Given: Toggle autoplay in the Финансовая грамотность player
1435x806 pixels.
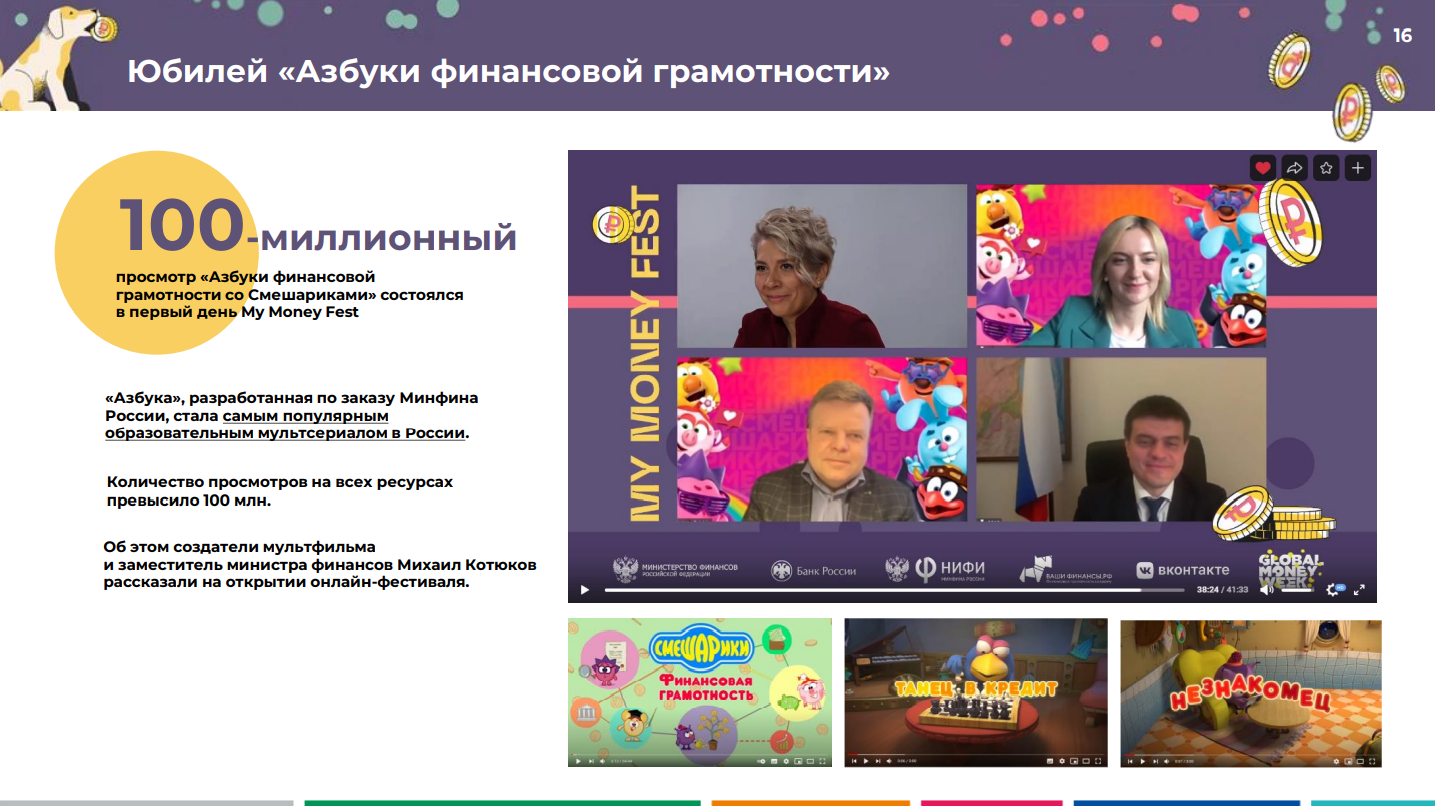Looking at the screenshot, I should click(x=761, y=761).
